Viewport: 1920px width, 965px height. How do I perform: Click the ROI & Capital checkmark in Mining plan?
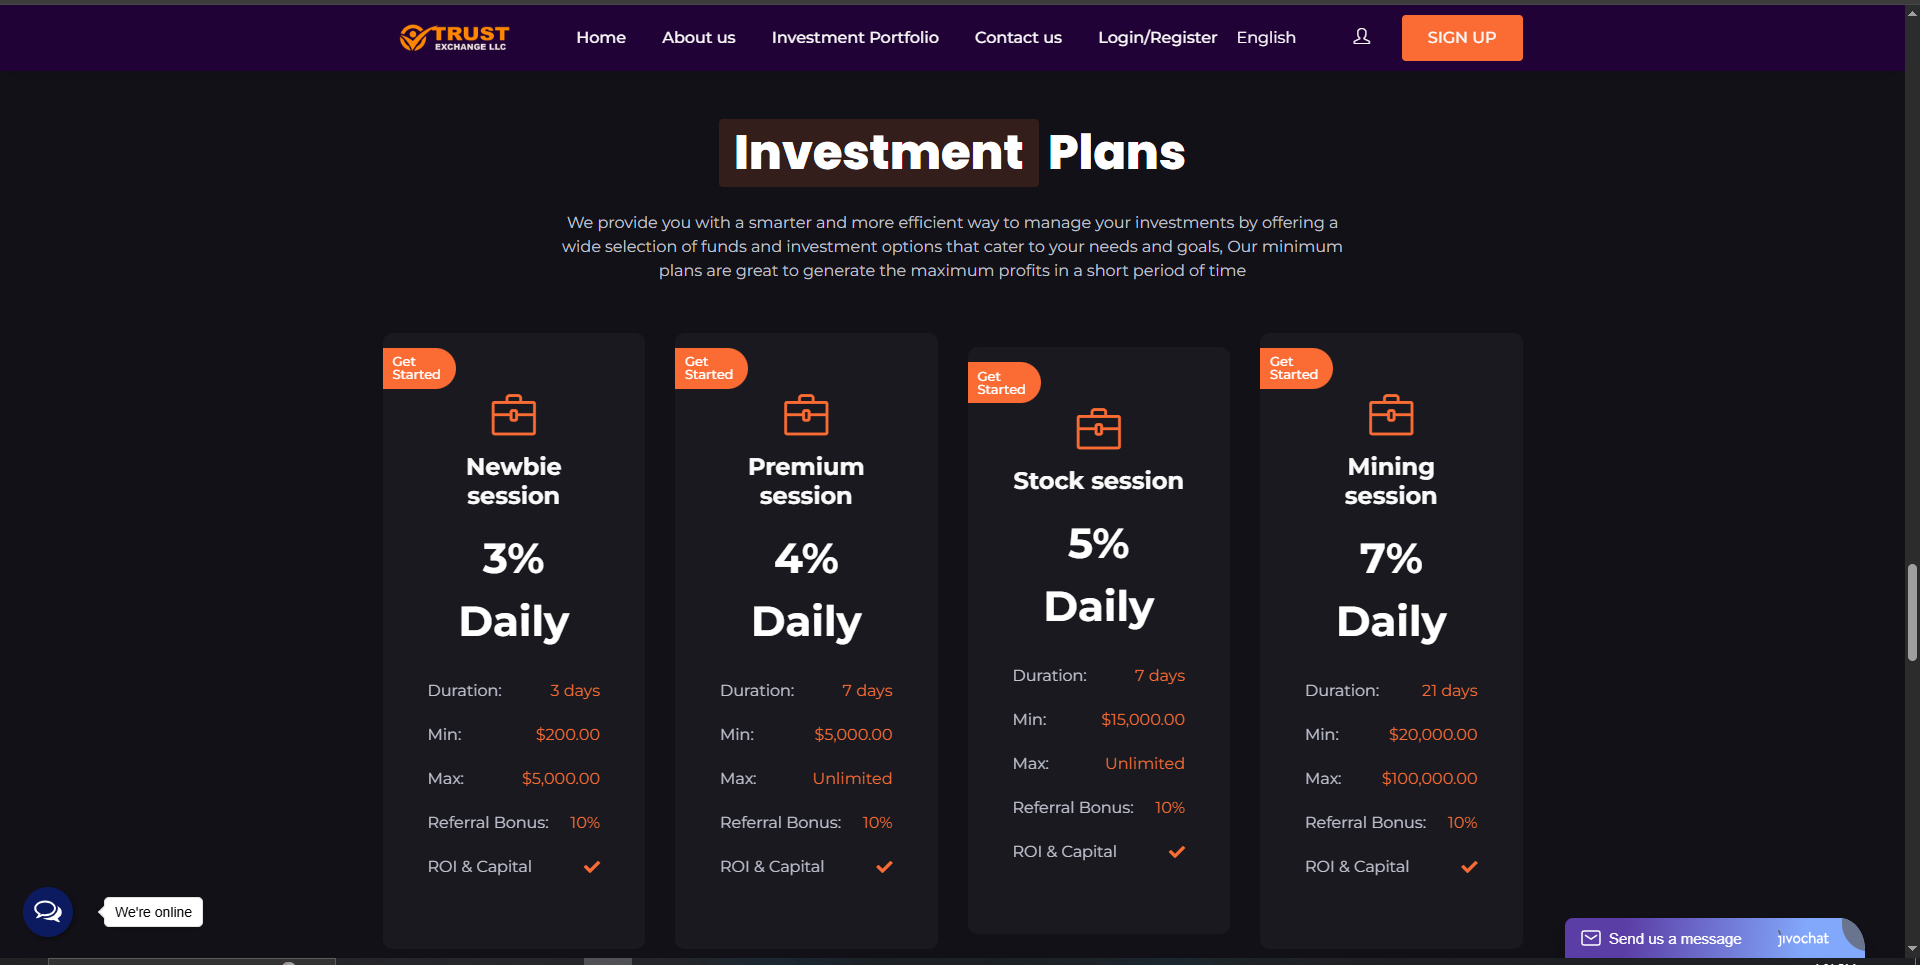pyautogui.click(x=1469, y=867)
